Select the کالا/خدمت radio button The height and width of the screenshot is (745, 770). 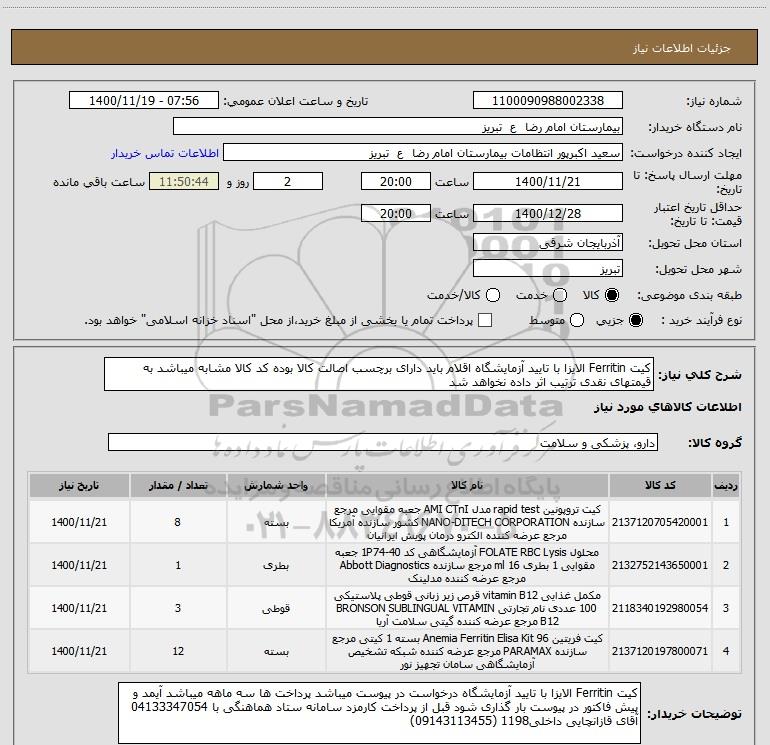coord(493,295)
